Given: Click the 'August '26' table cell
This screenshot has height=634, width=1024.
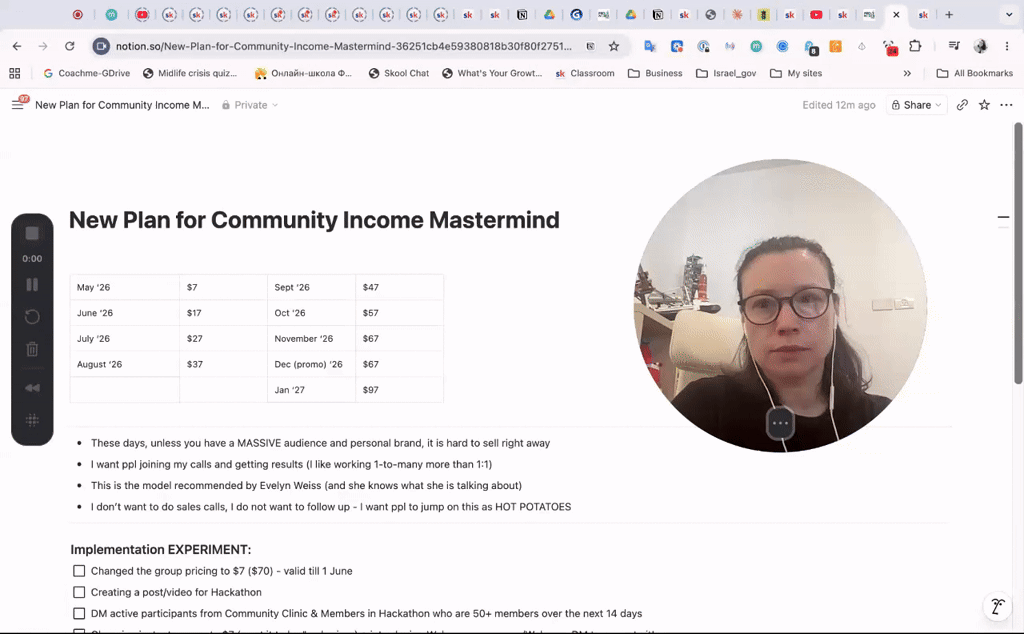Looking at the screenshot, I should pyautogui.click(x=124, y=364).
